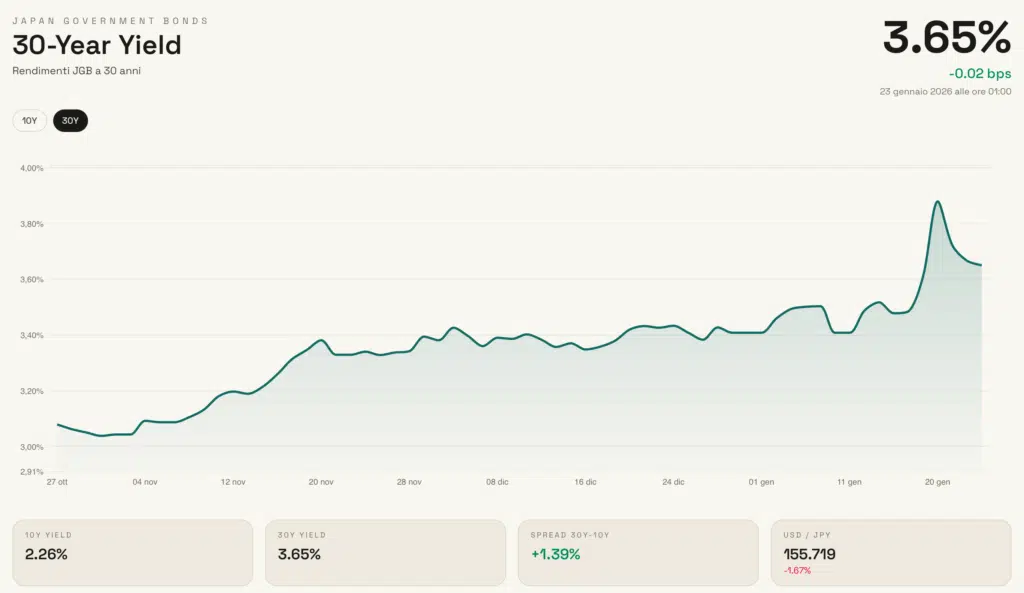Click the 08 dic date label
Viewport: 1024px width, 593px height.
(497, 482)
